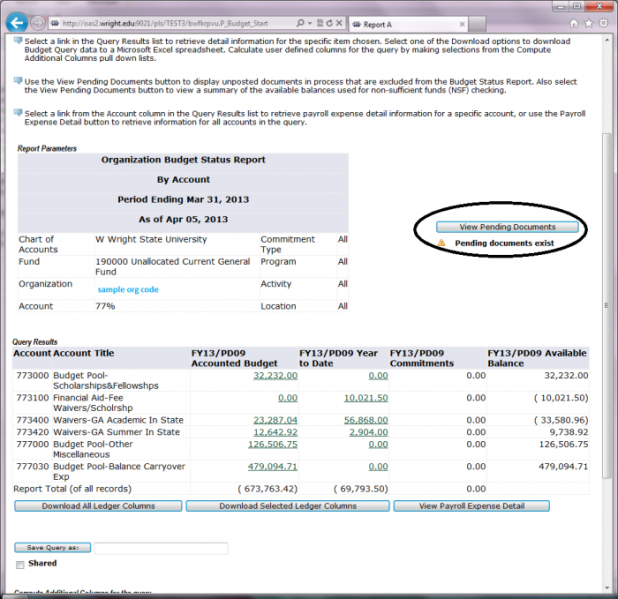This screenshot has width=618, height=599.
Task: Open 0.00 accounted budget link for 773100
Action: [288, 398]
